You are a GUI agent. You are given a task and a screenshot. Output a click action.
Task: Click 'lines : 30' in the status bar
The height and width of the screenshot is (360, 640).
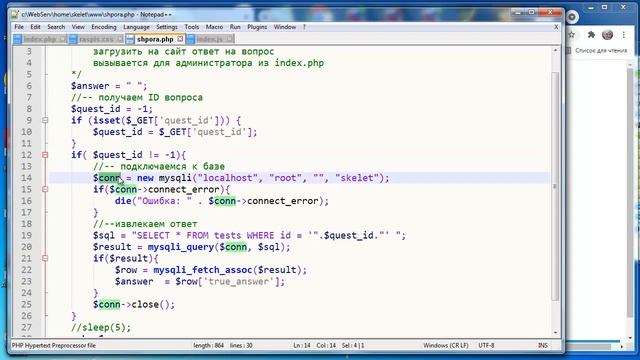(x=241, y=345)
